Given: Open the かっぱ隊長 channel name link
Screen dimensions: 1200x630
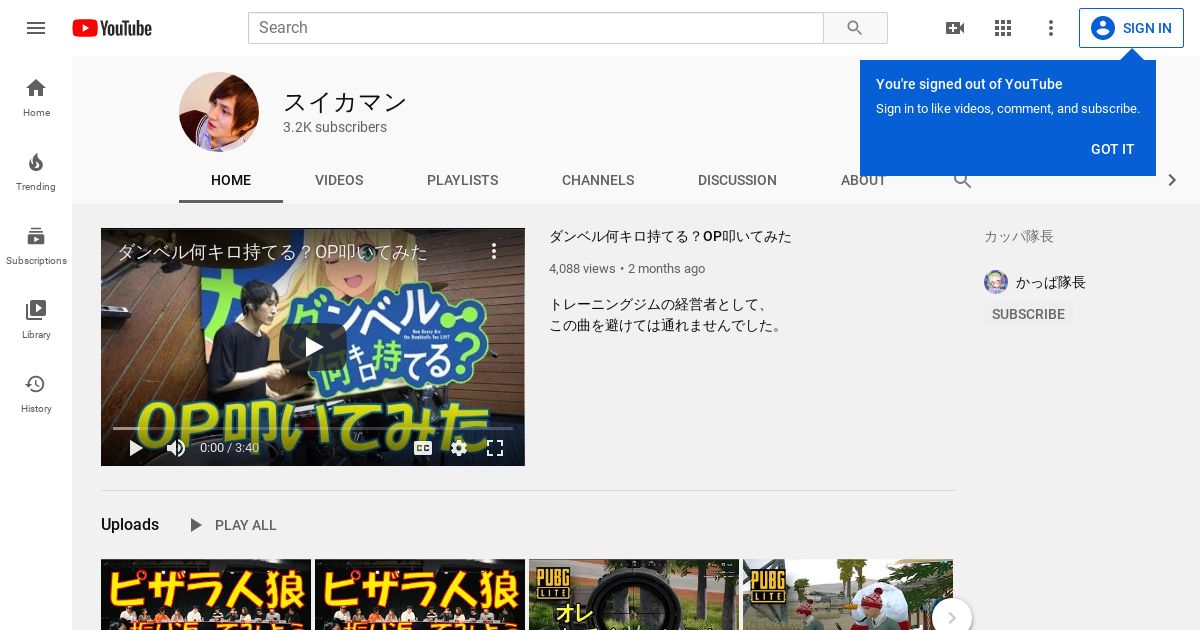Looking at the screenshot, I should 1051,283.
